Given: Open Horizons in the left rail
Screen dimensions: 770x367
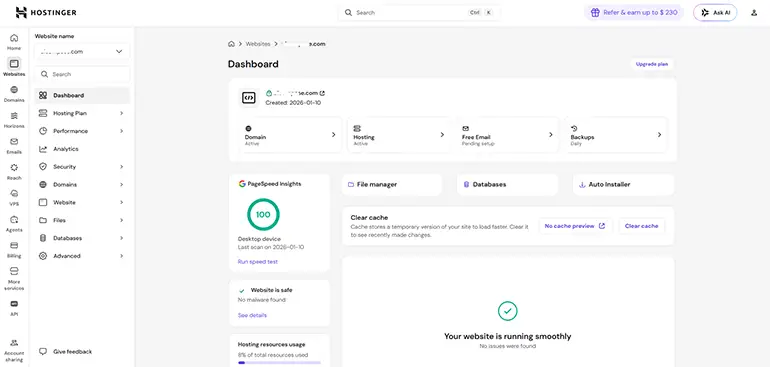Looking at the screenshot, I should tap(14, 119).
